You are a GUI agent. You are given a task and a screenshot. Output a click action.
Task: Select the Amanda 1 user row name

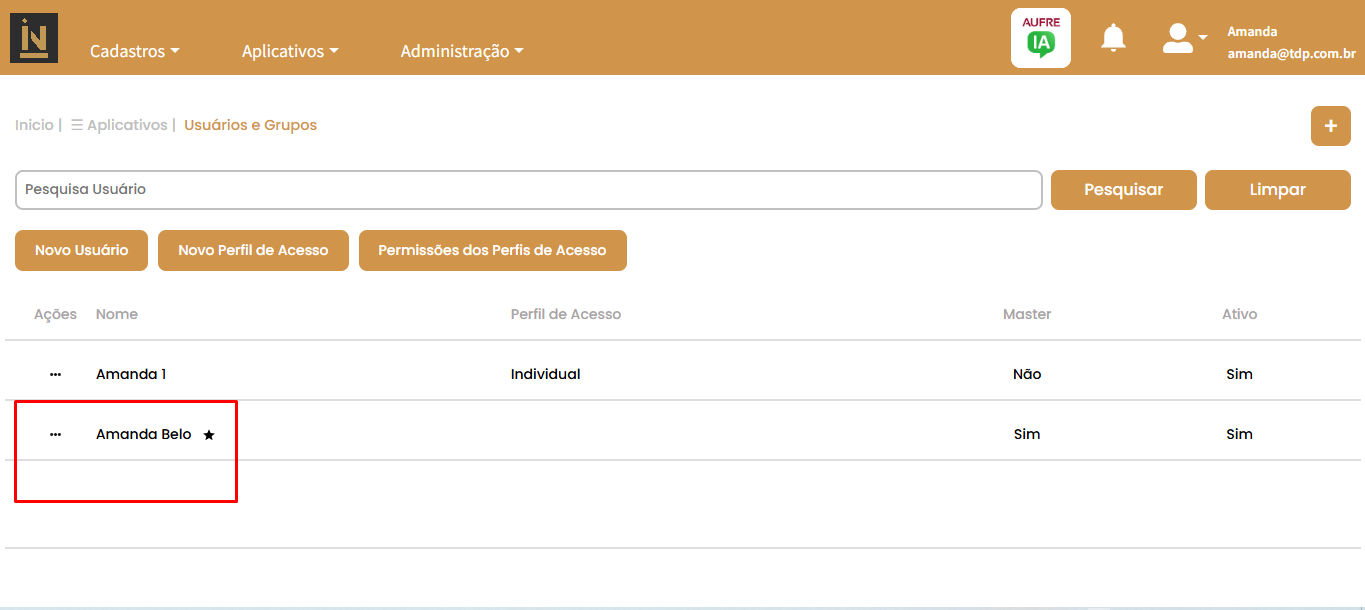pos(131,374)
